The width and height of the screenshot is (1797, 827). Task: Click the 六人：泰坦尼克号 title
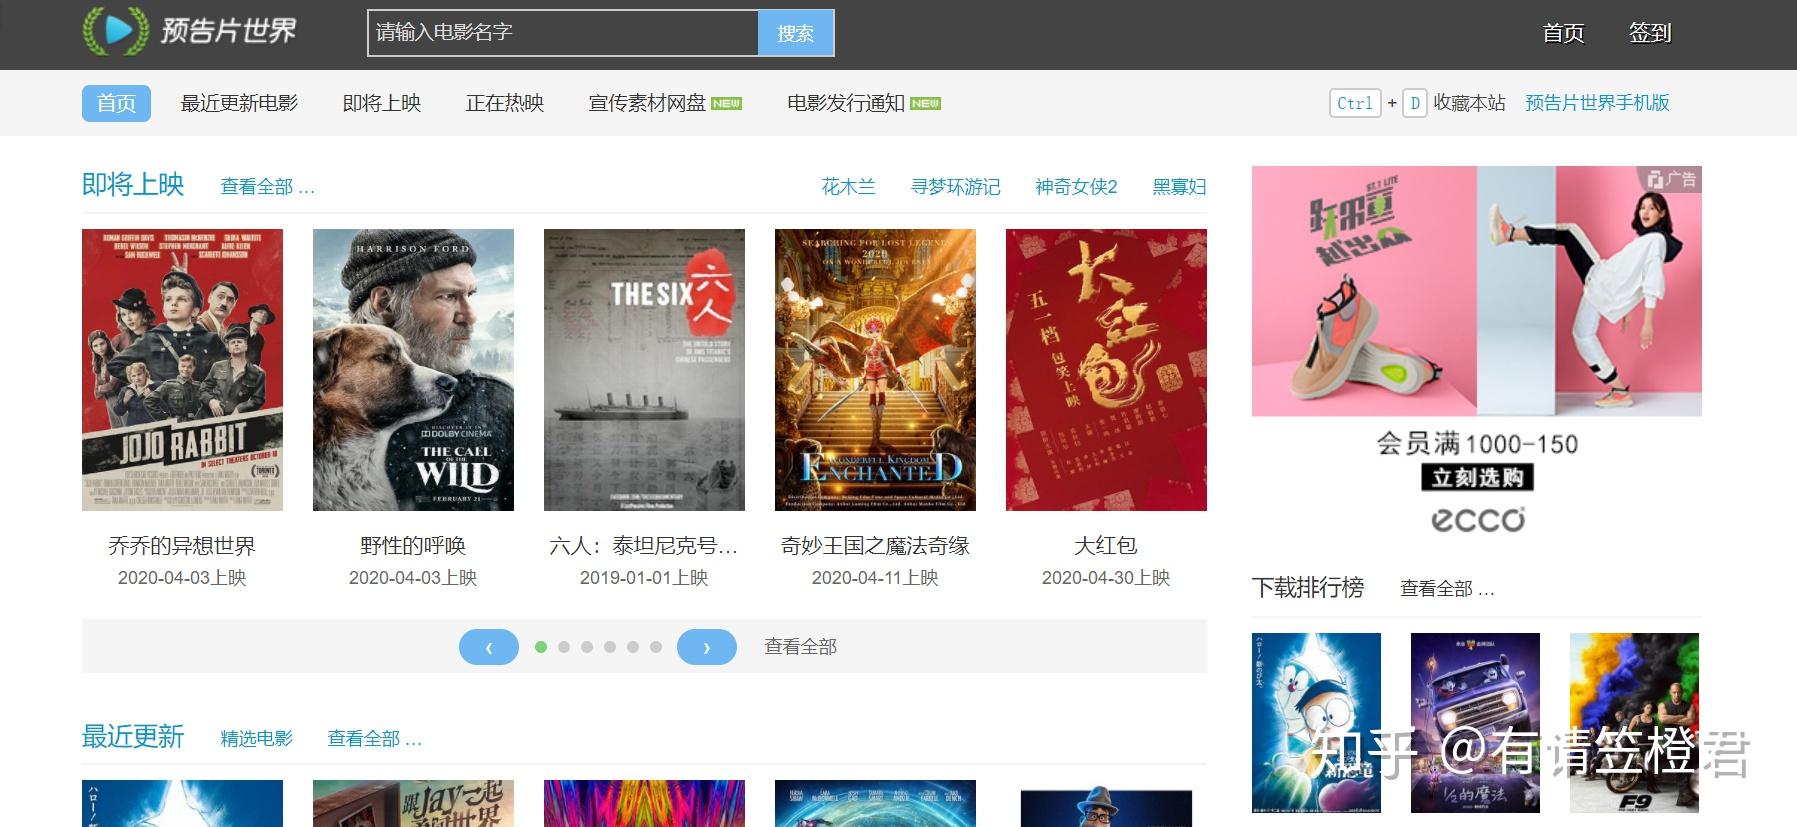(644, 546)
